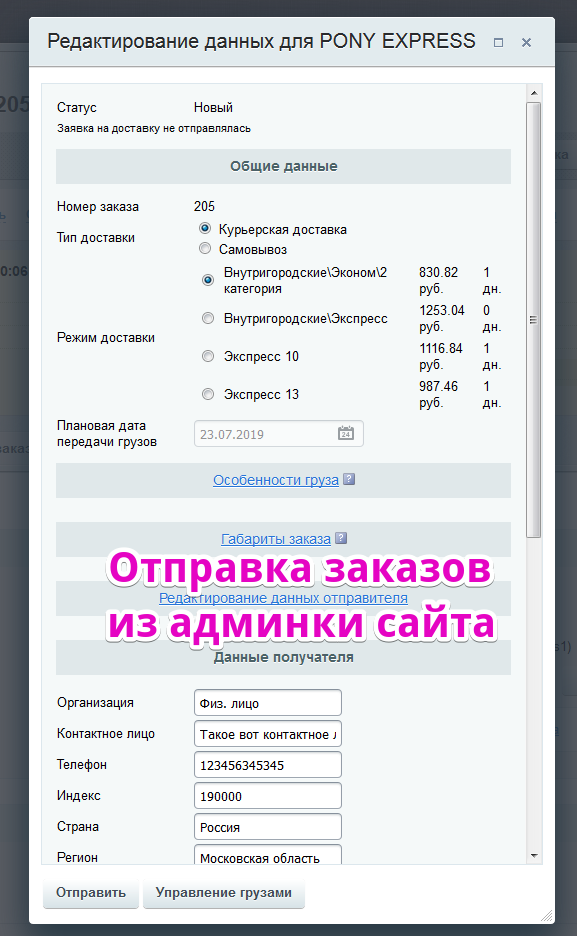Maximize the PONY EXPRESS dialog

(499, 42)
